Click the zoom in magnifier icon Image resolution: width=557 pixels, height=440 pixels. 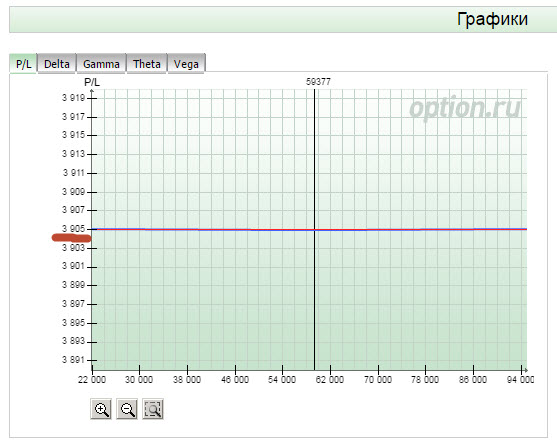[101, 409]
